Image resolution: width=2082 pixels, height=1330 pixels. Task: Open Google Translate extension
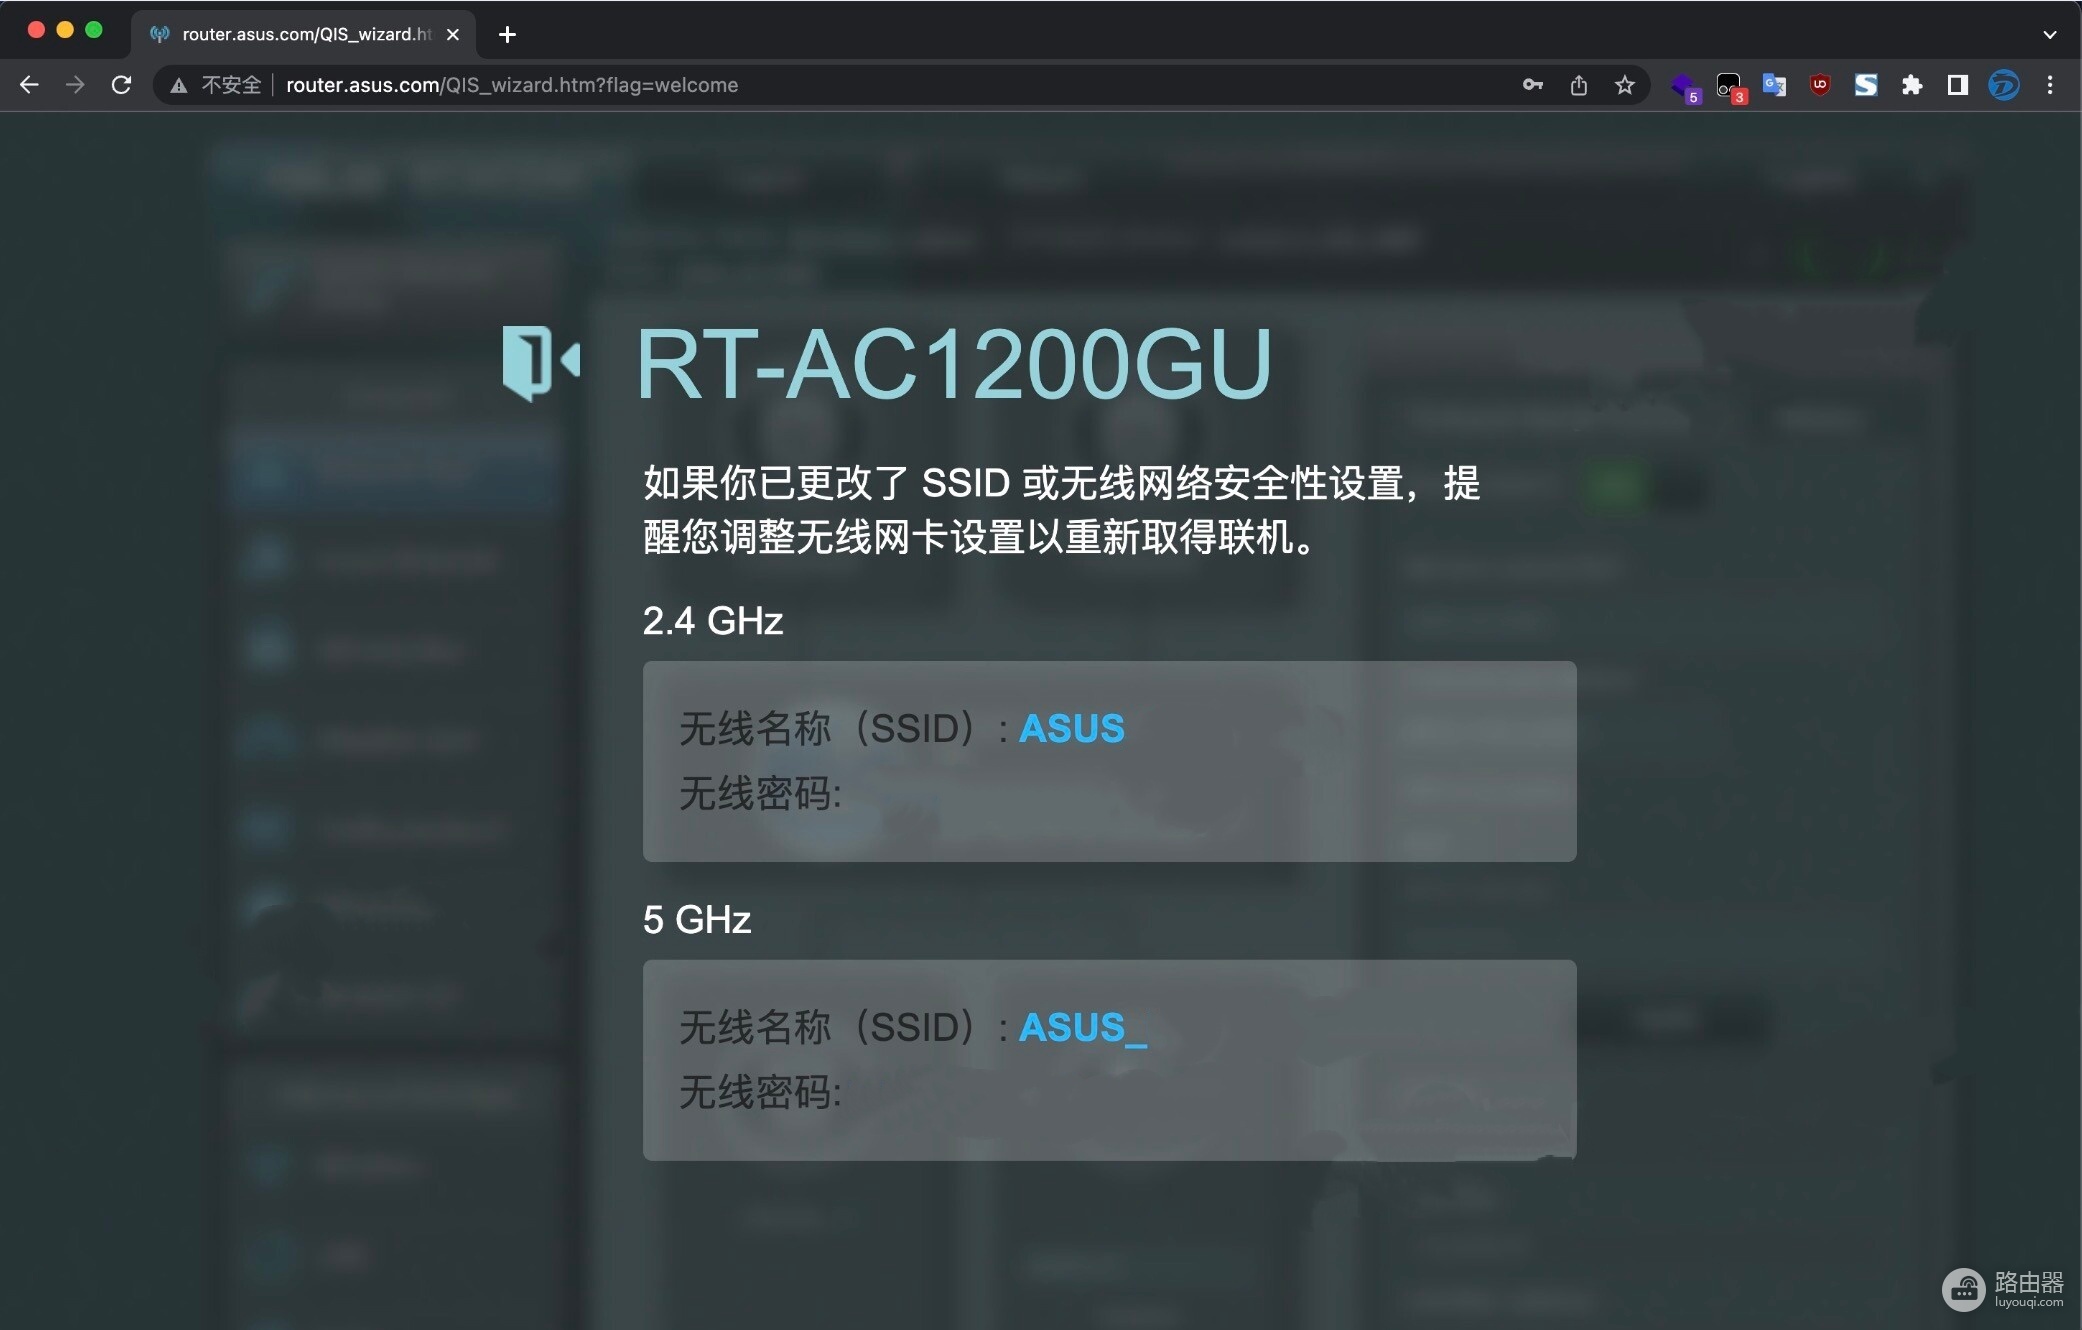pos(1774,85)
